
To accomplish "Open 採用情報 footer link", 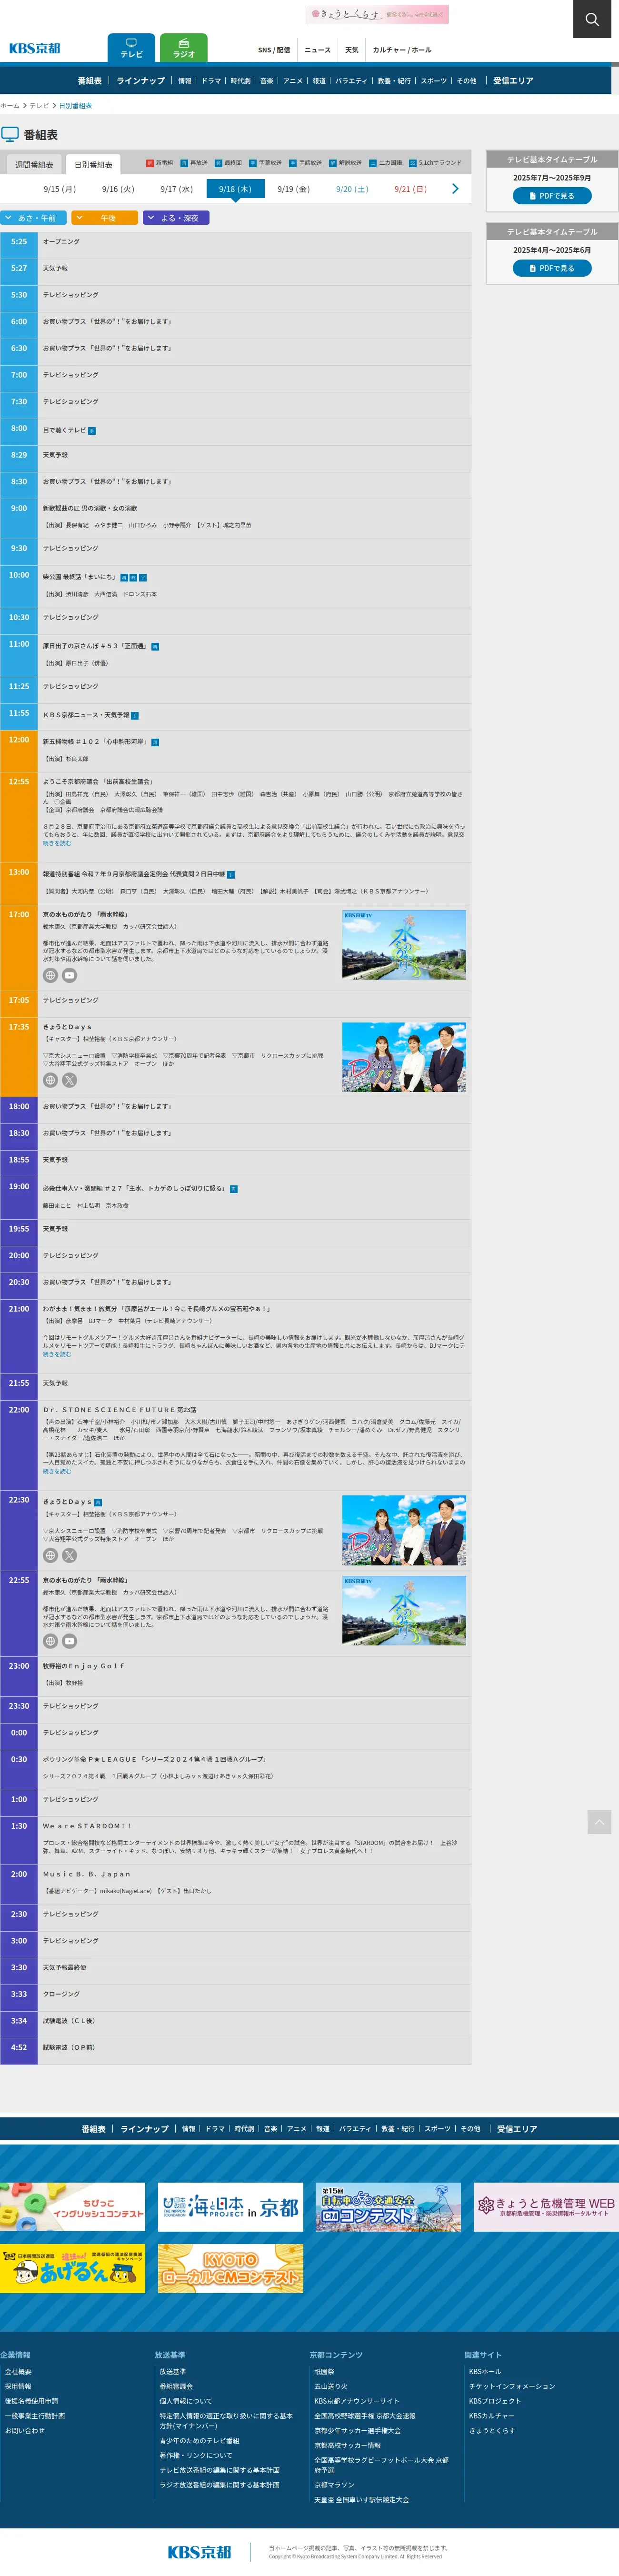I will click(18, 2386).
